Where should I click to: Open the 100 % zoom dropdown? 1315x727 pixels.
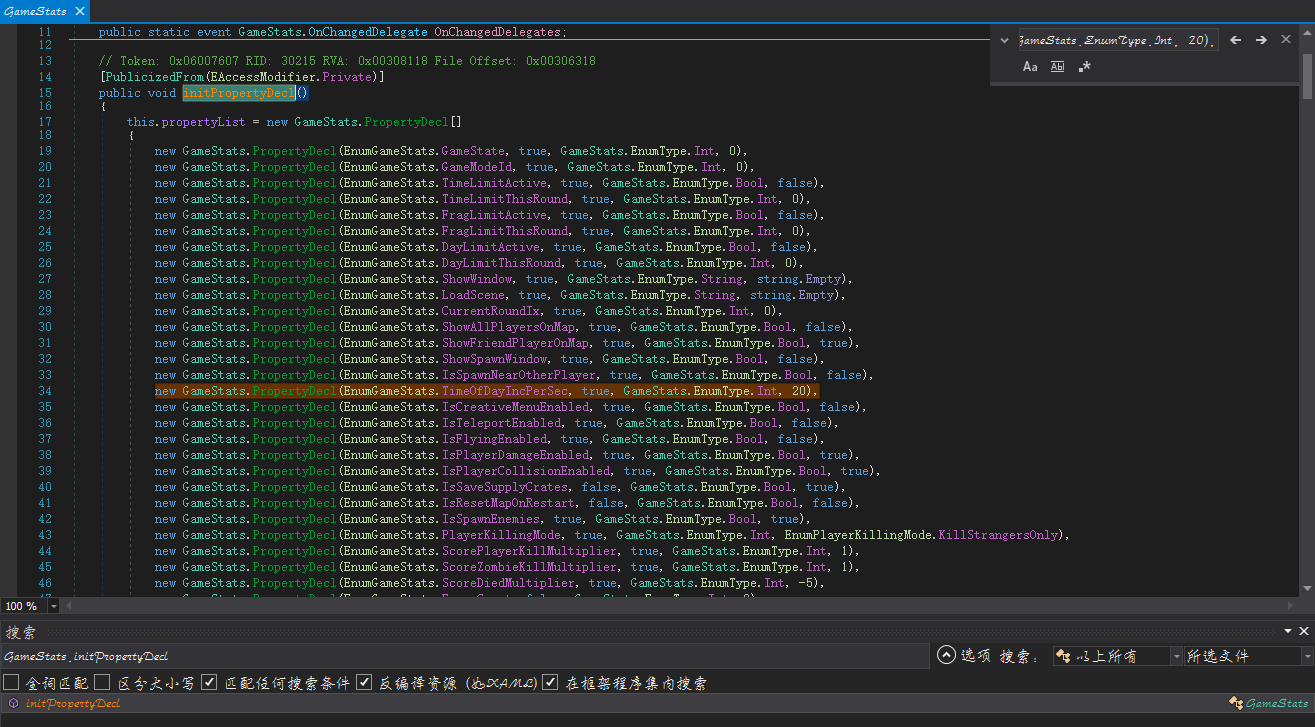coord(54,606)
